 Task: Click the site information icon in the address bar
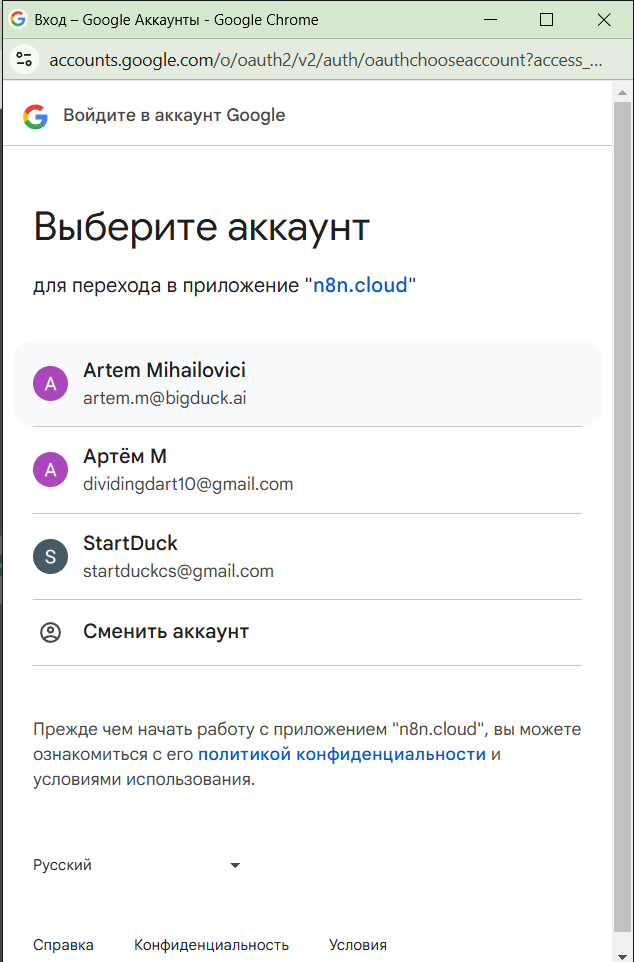(25, 60)
